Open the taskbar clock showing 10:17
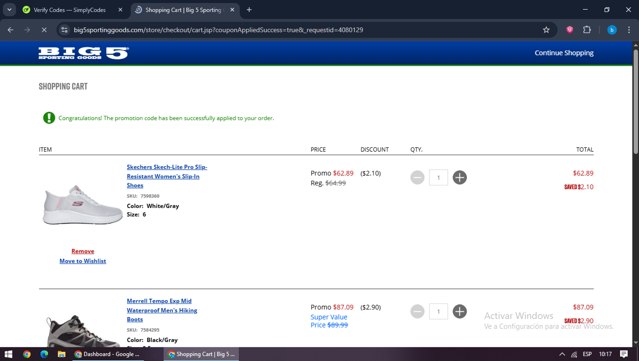 [x=605, y=354]
